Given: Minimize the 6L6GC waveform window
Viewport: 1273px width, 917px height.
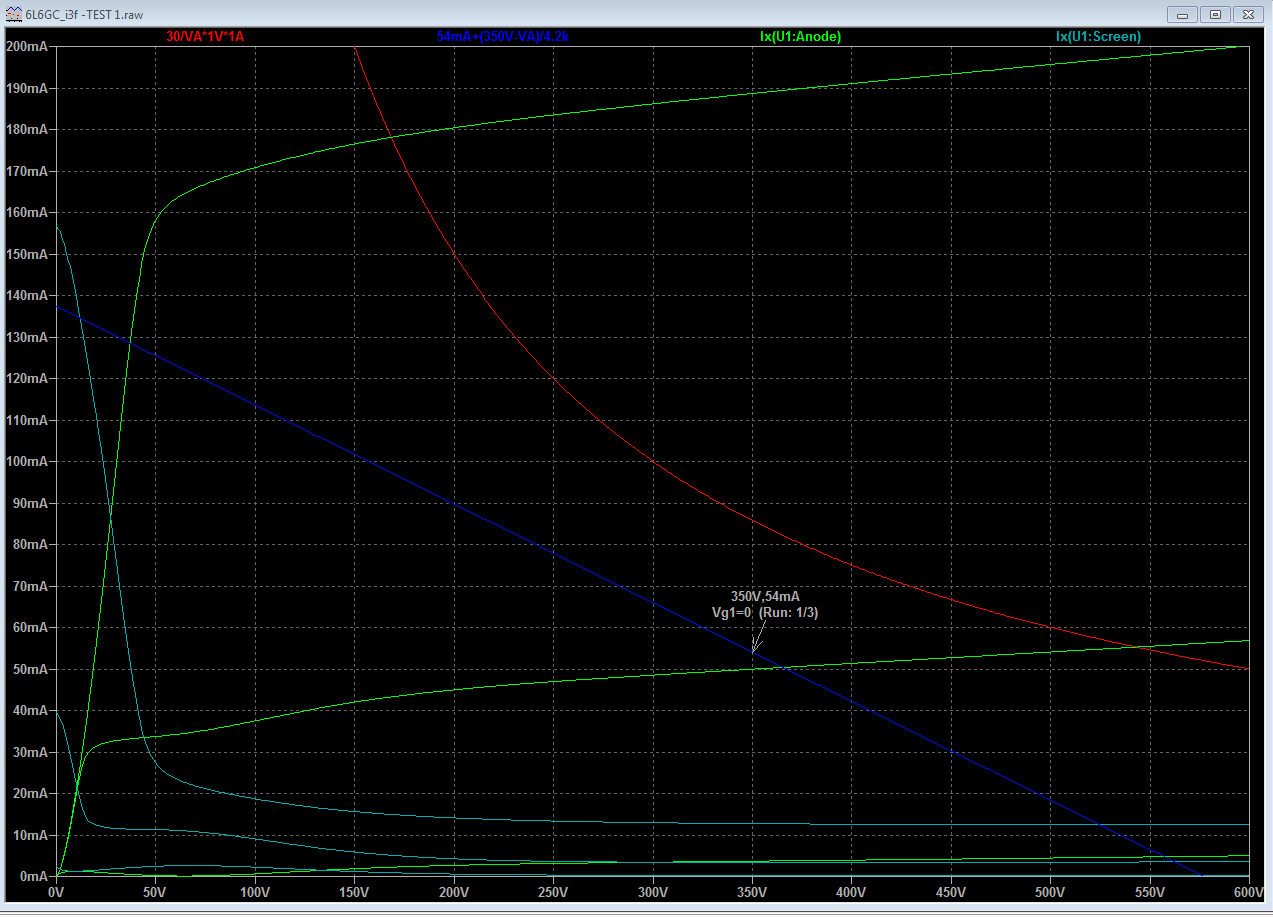Looking at the screenshot, I should pos(1183,14).
